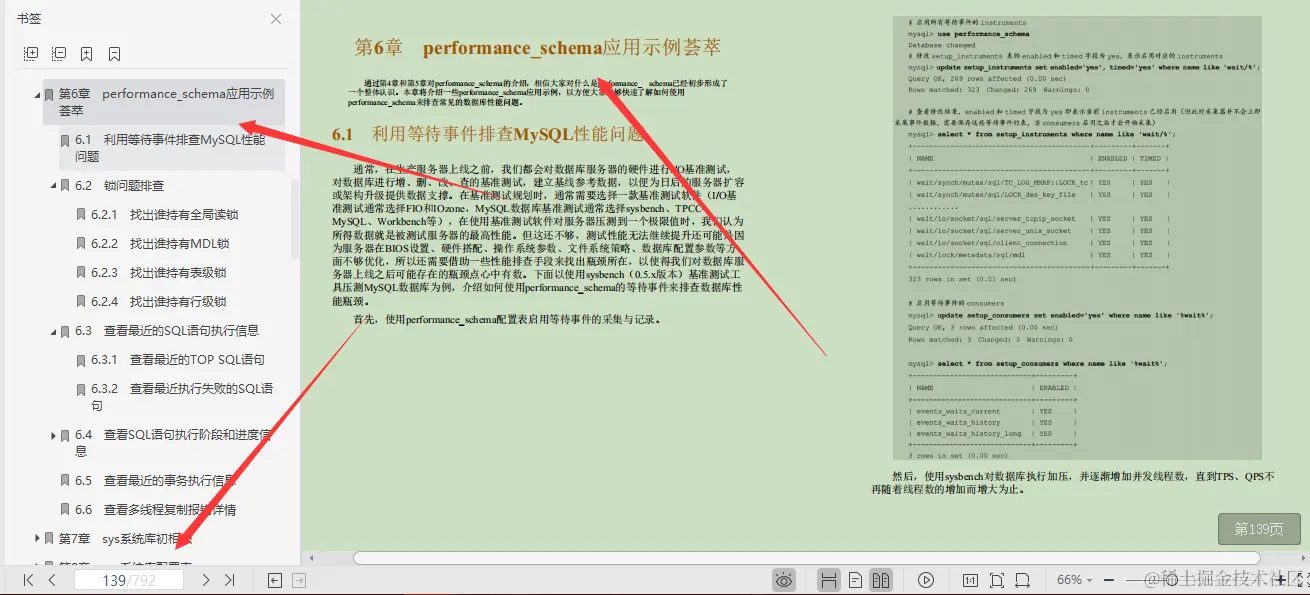The width and height of the screenshot is (1310, 595).
Task: Go to the last page
Action: (x=229, y=580)
